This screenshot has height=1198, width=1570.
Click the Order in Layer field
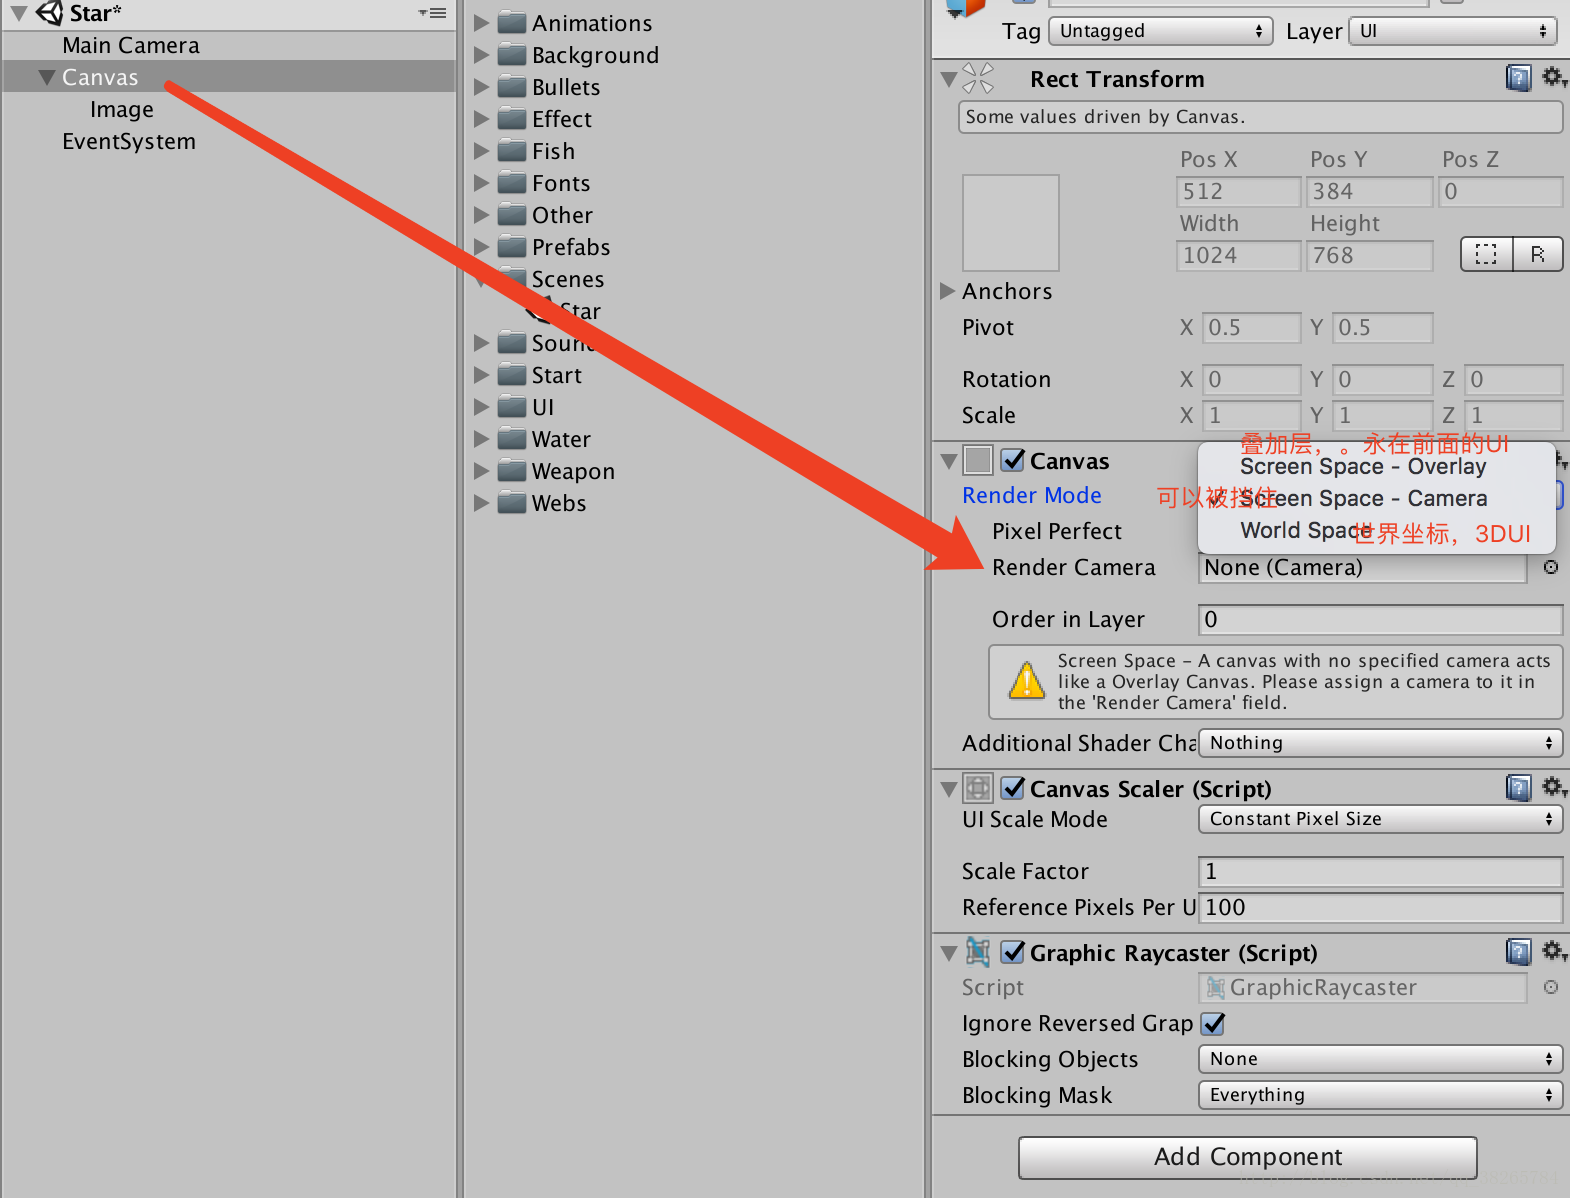pyautogui.click(x=1380, y=619)
